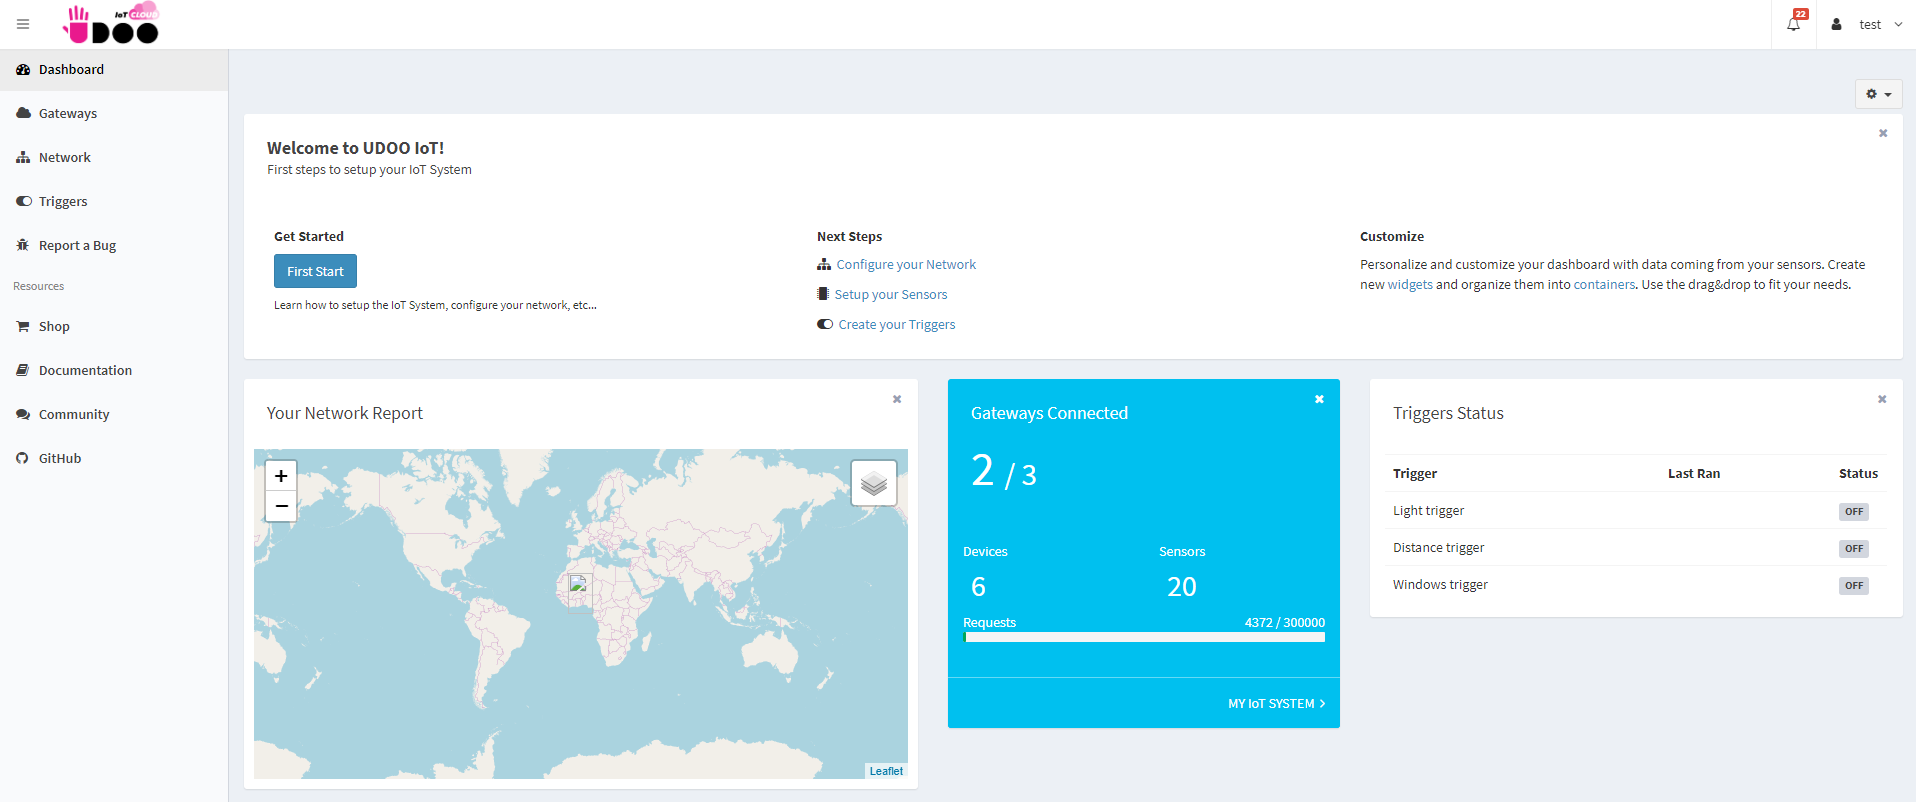Image resolution: width=1916 pixels, height=802 pixels.
Task: Close the Triggers Status widget
Action: pos(1882,399)
